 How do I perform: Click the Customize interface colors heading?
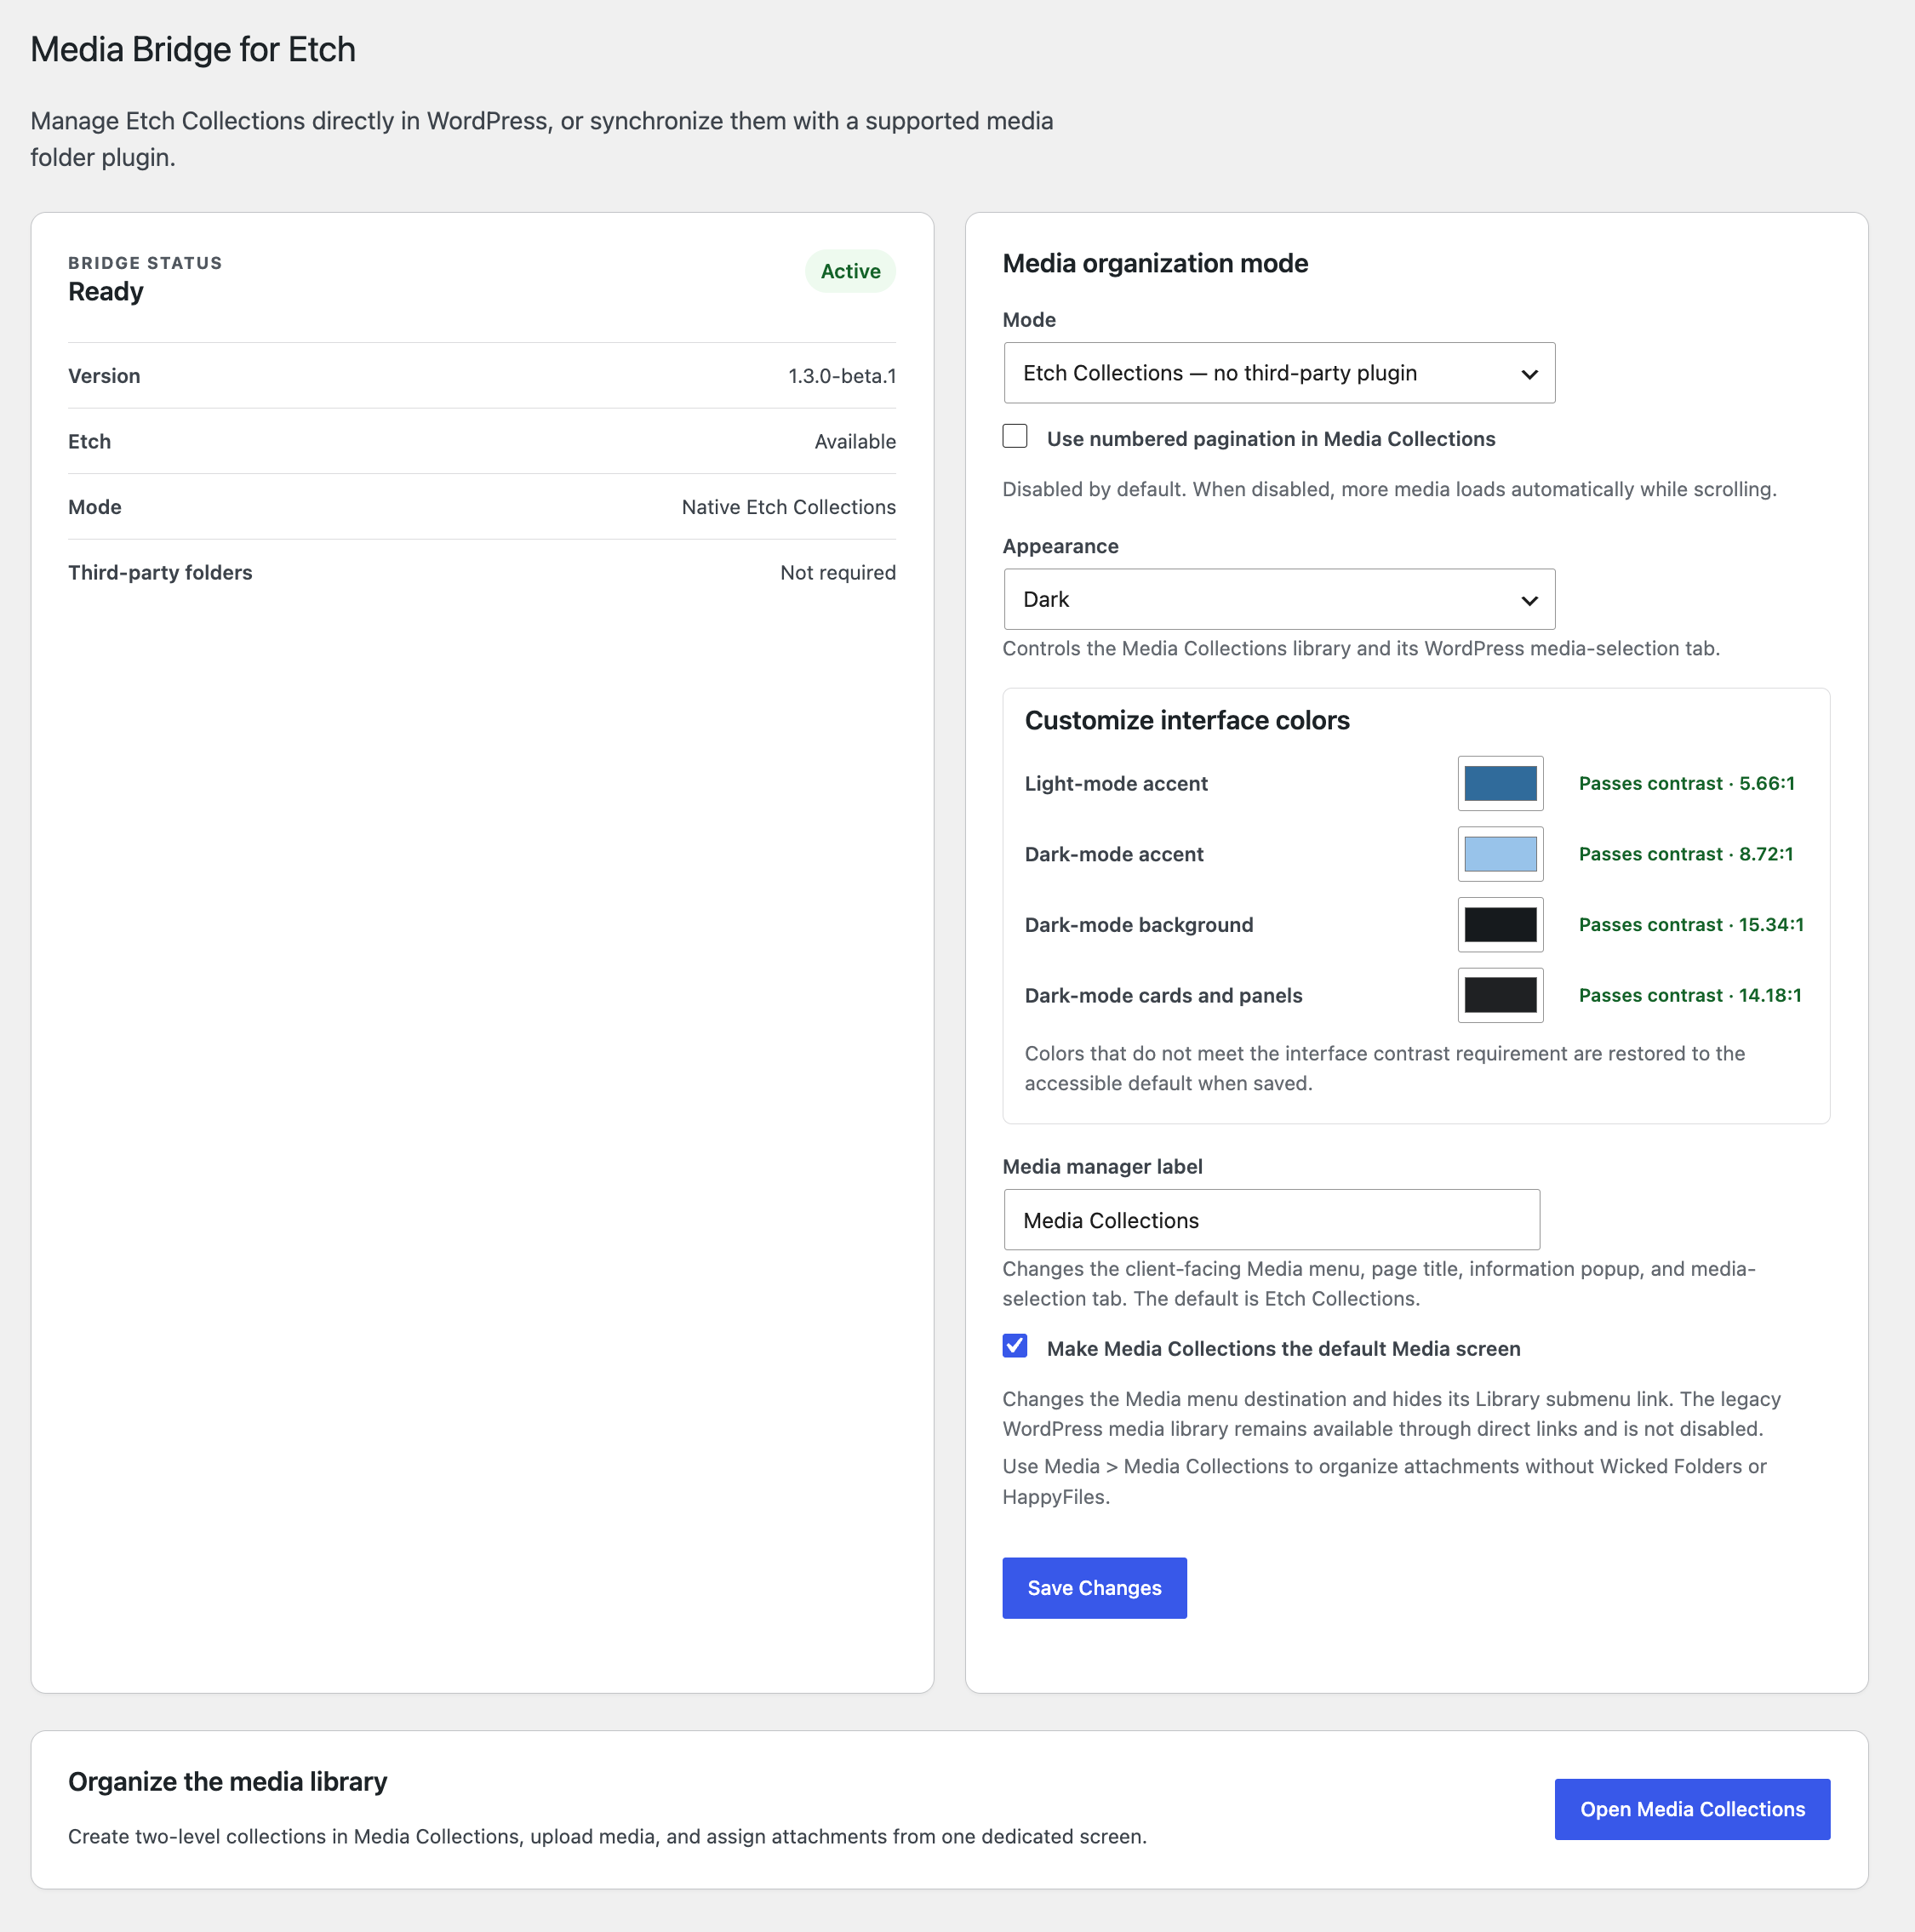tap(1187, 720)
